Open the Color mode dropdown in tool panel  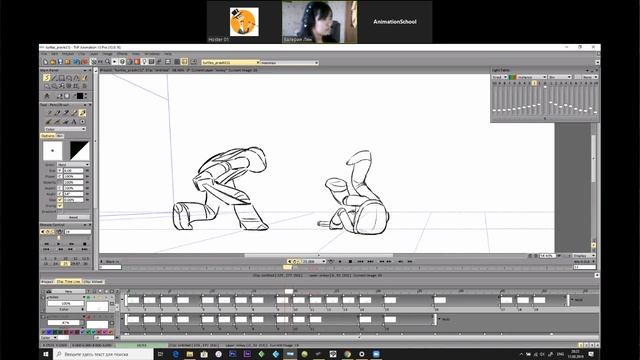[x=65, y=129]
